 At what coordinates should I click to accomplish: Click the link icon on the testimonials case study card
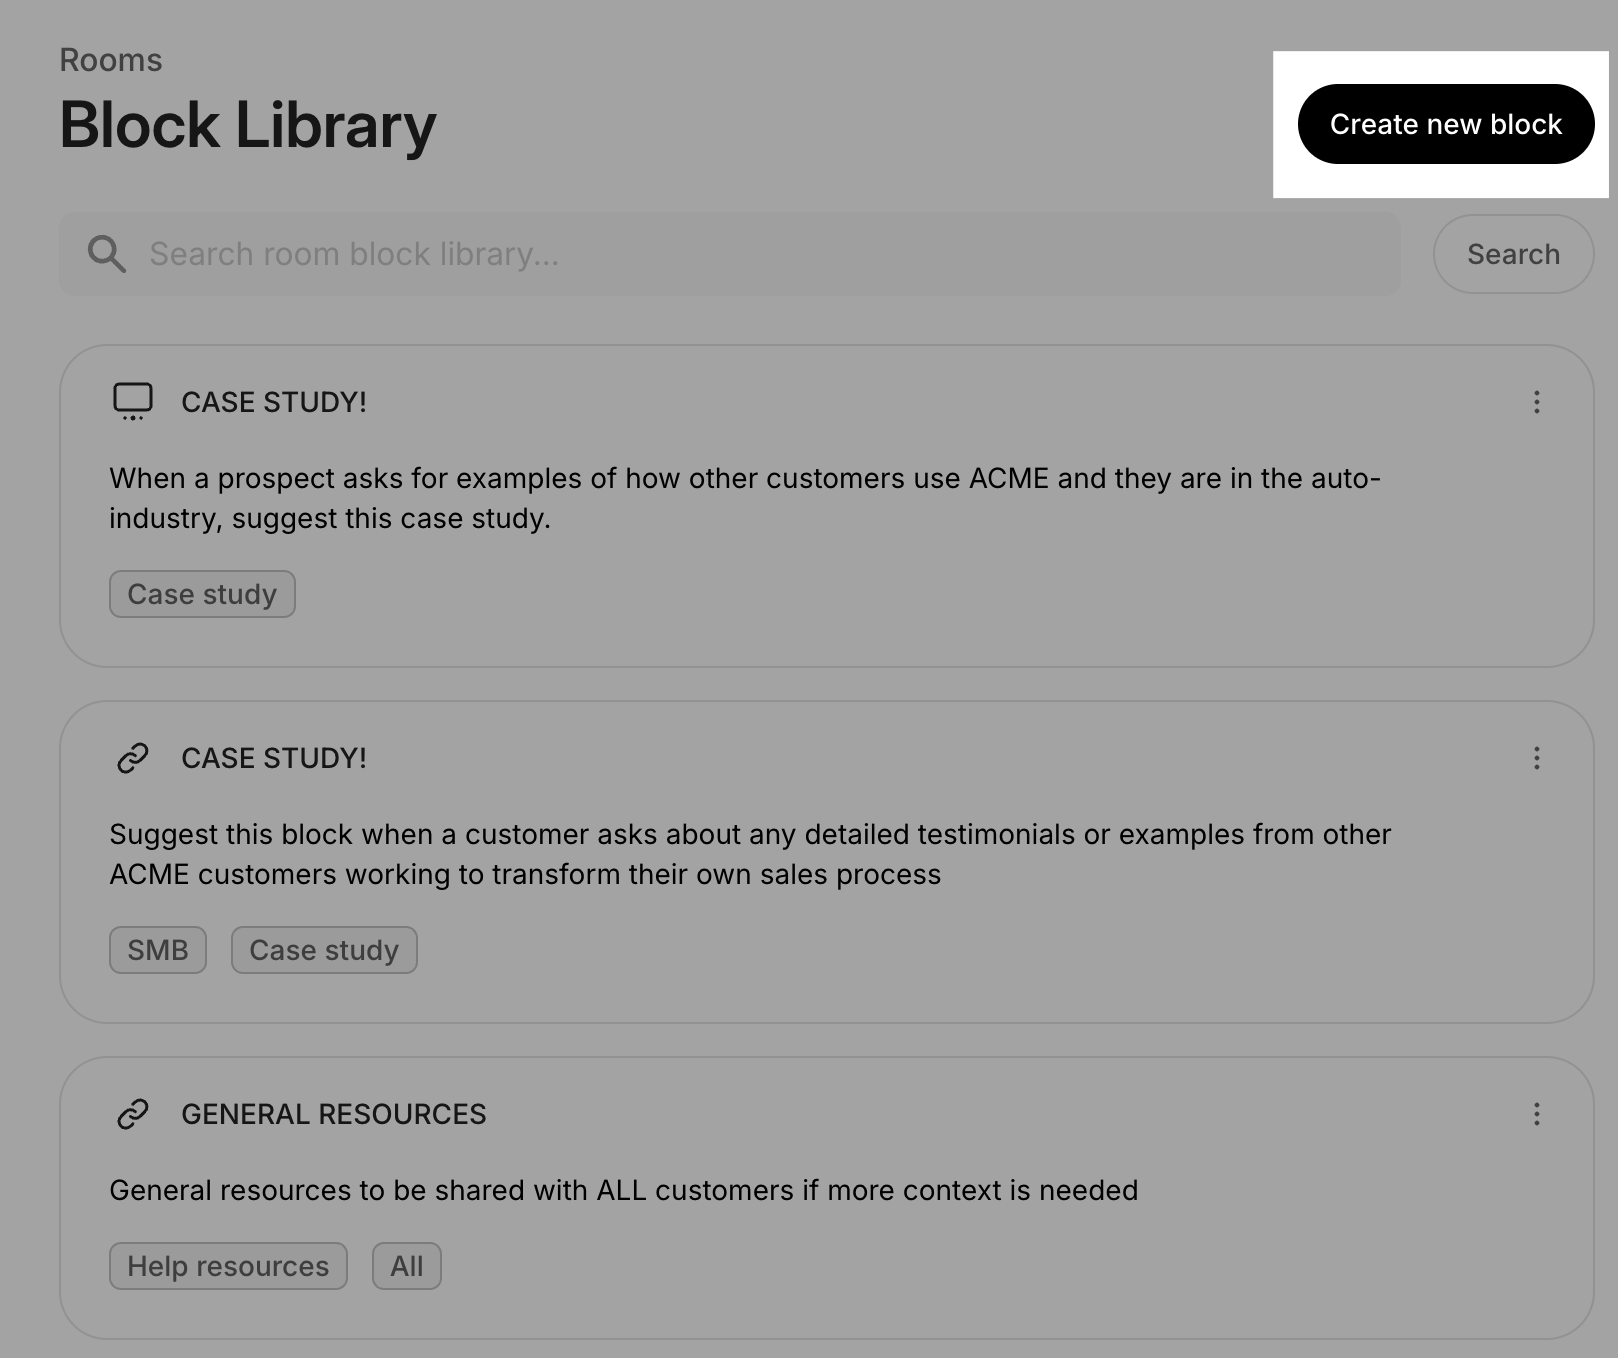click(x=133, y=758)
